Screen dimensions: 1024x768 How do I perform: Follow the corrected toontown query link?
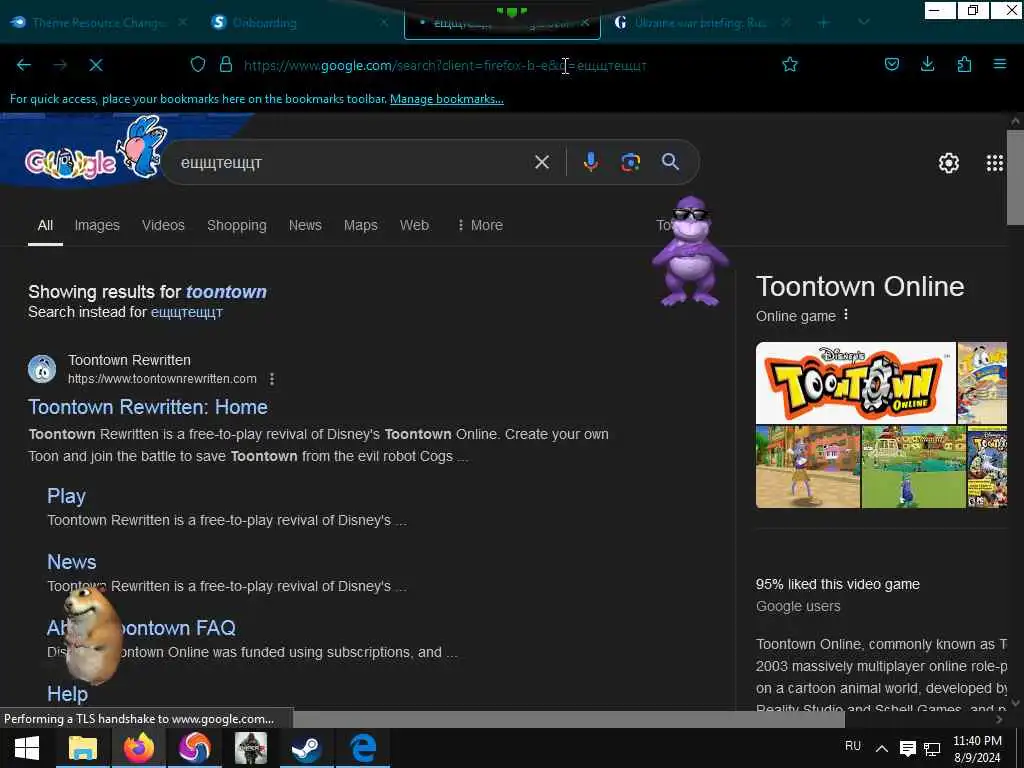(x=226, y=292)
